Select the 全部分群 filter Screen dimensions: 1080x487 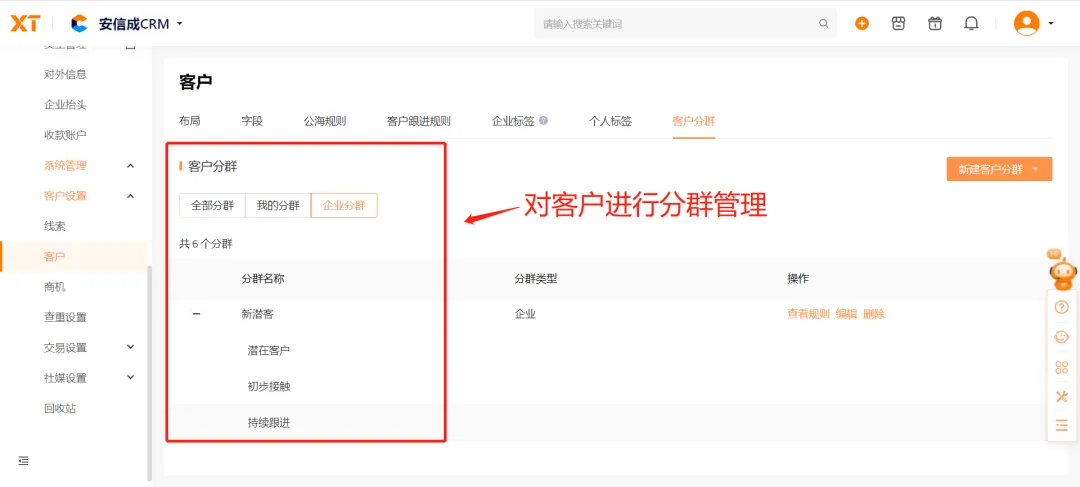click(212, 205)
